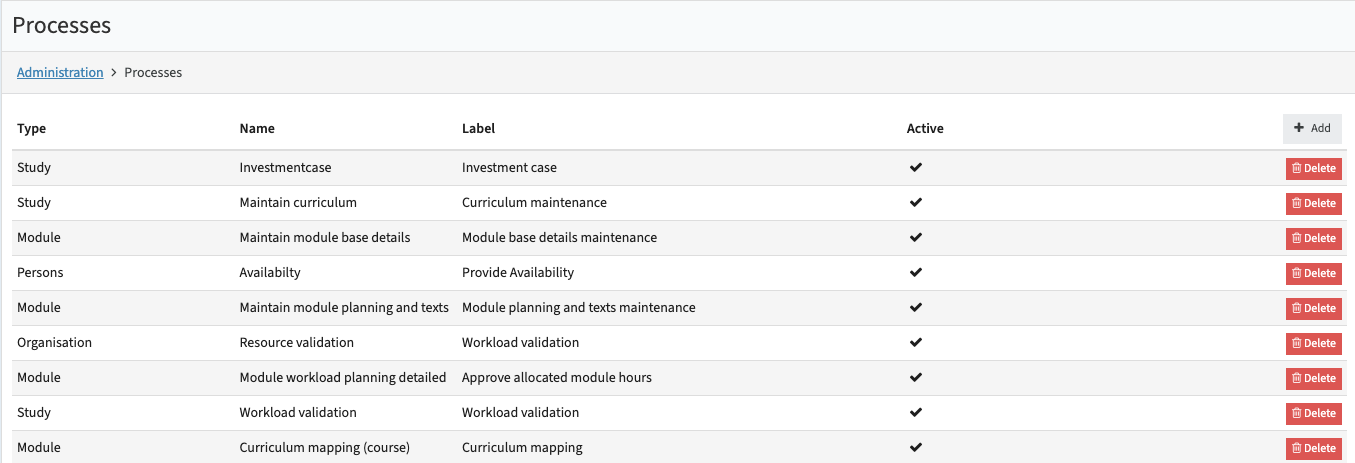Image resolution: width=1355 pixels, height=463 pixels.
Task: Click Active checkmark for Maintain module base details
Action: [x=915, y=237]
